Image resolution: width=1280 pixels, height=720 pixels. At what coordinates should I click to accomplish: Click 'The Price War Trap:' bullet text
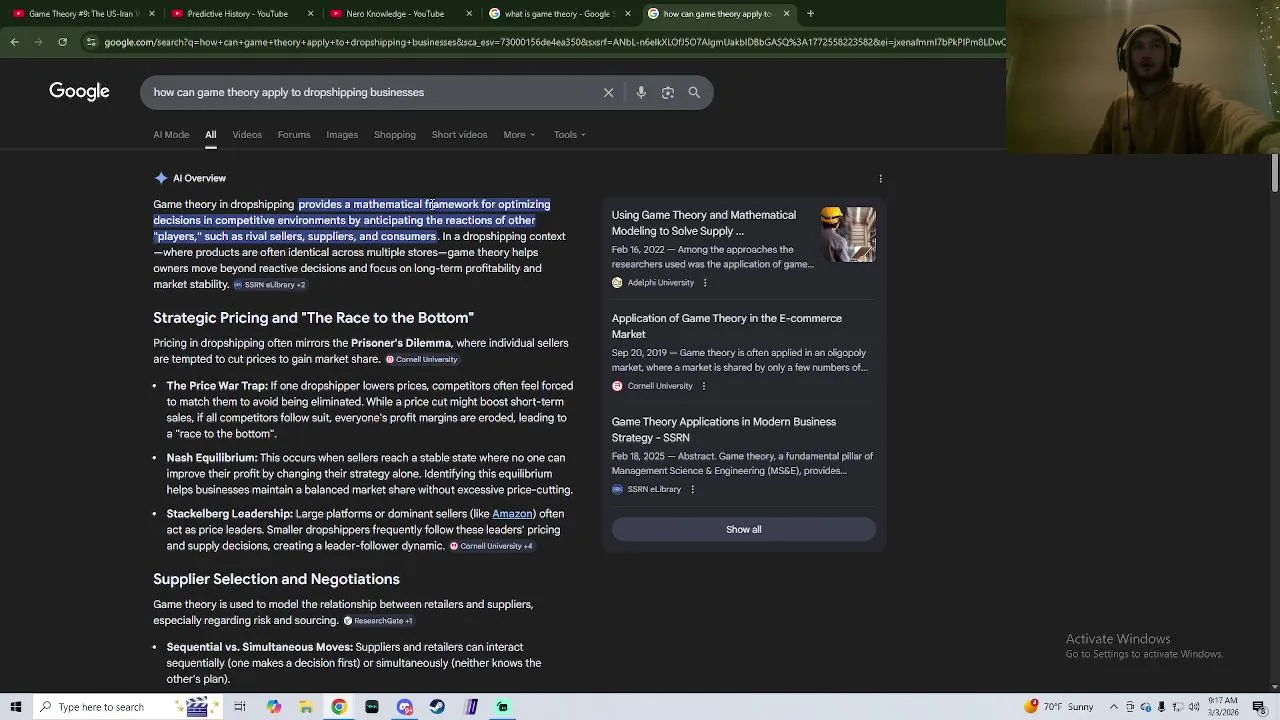(217, 386)
